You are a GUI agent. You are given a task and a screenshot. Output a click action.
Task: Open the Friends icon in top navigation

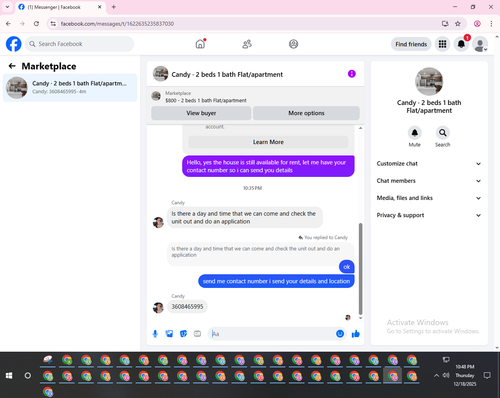(x=247, y=44)
